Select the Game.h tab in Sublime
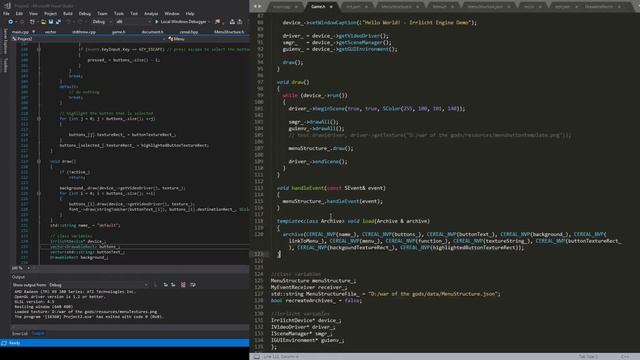The width and height of the screenshot is (640, 360). pyautogui.click(x=318, y=7)
